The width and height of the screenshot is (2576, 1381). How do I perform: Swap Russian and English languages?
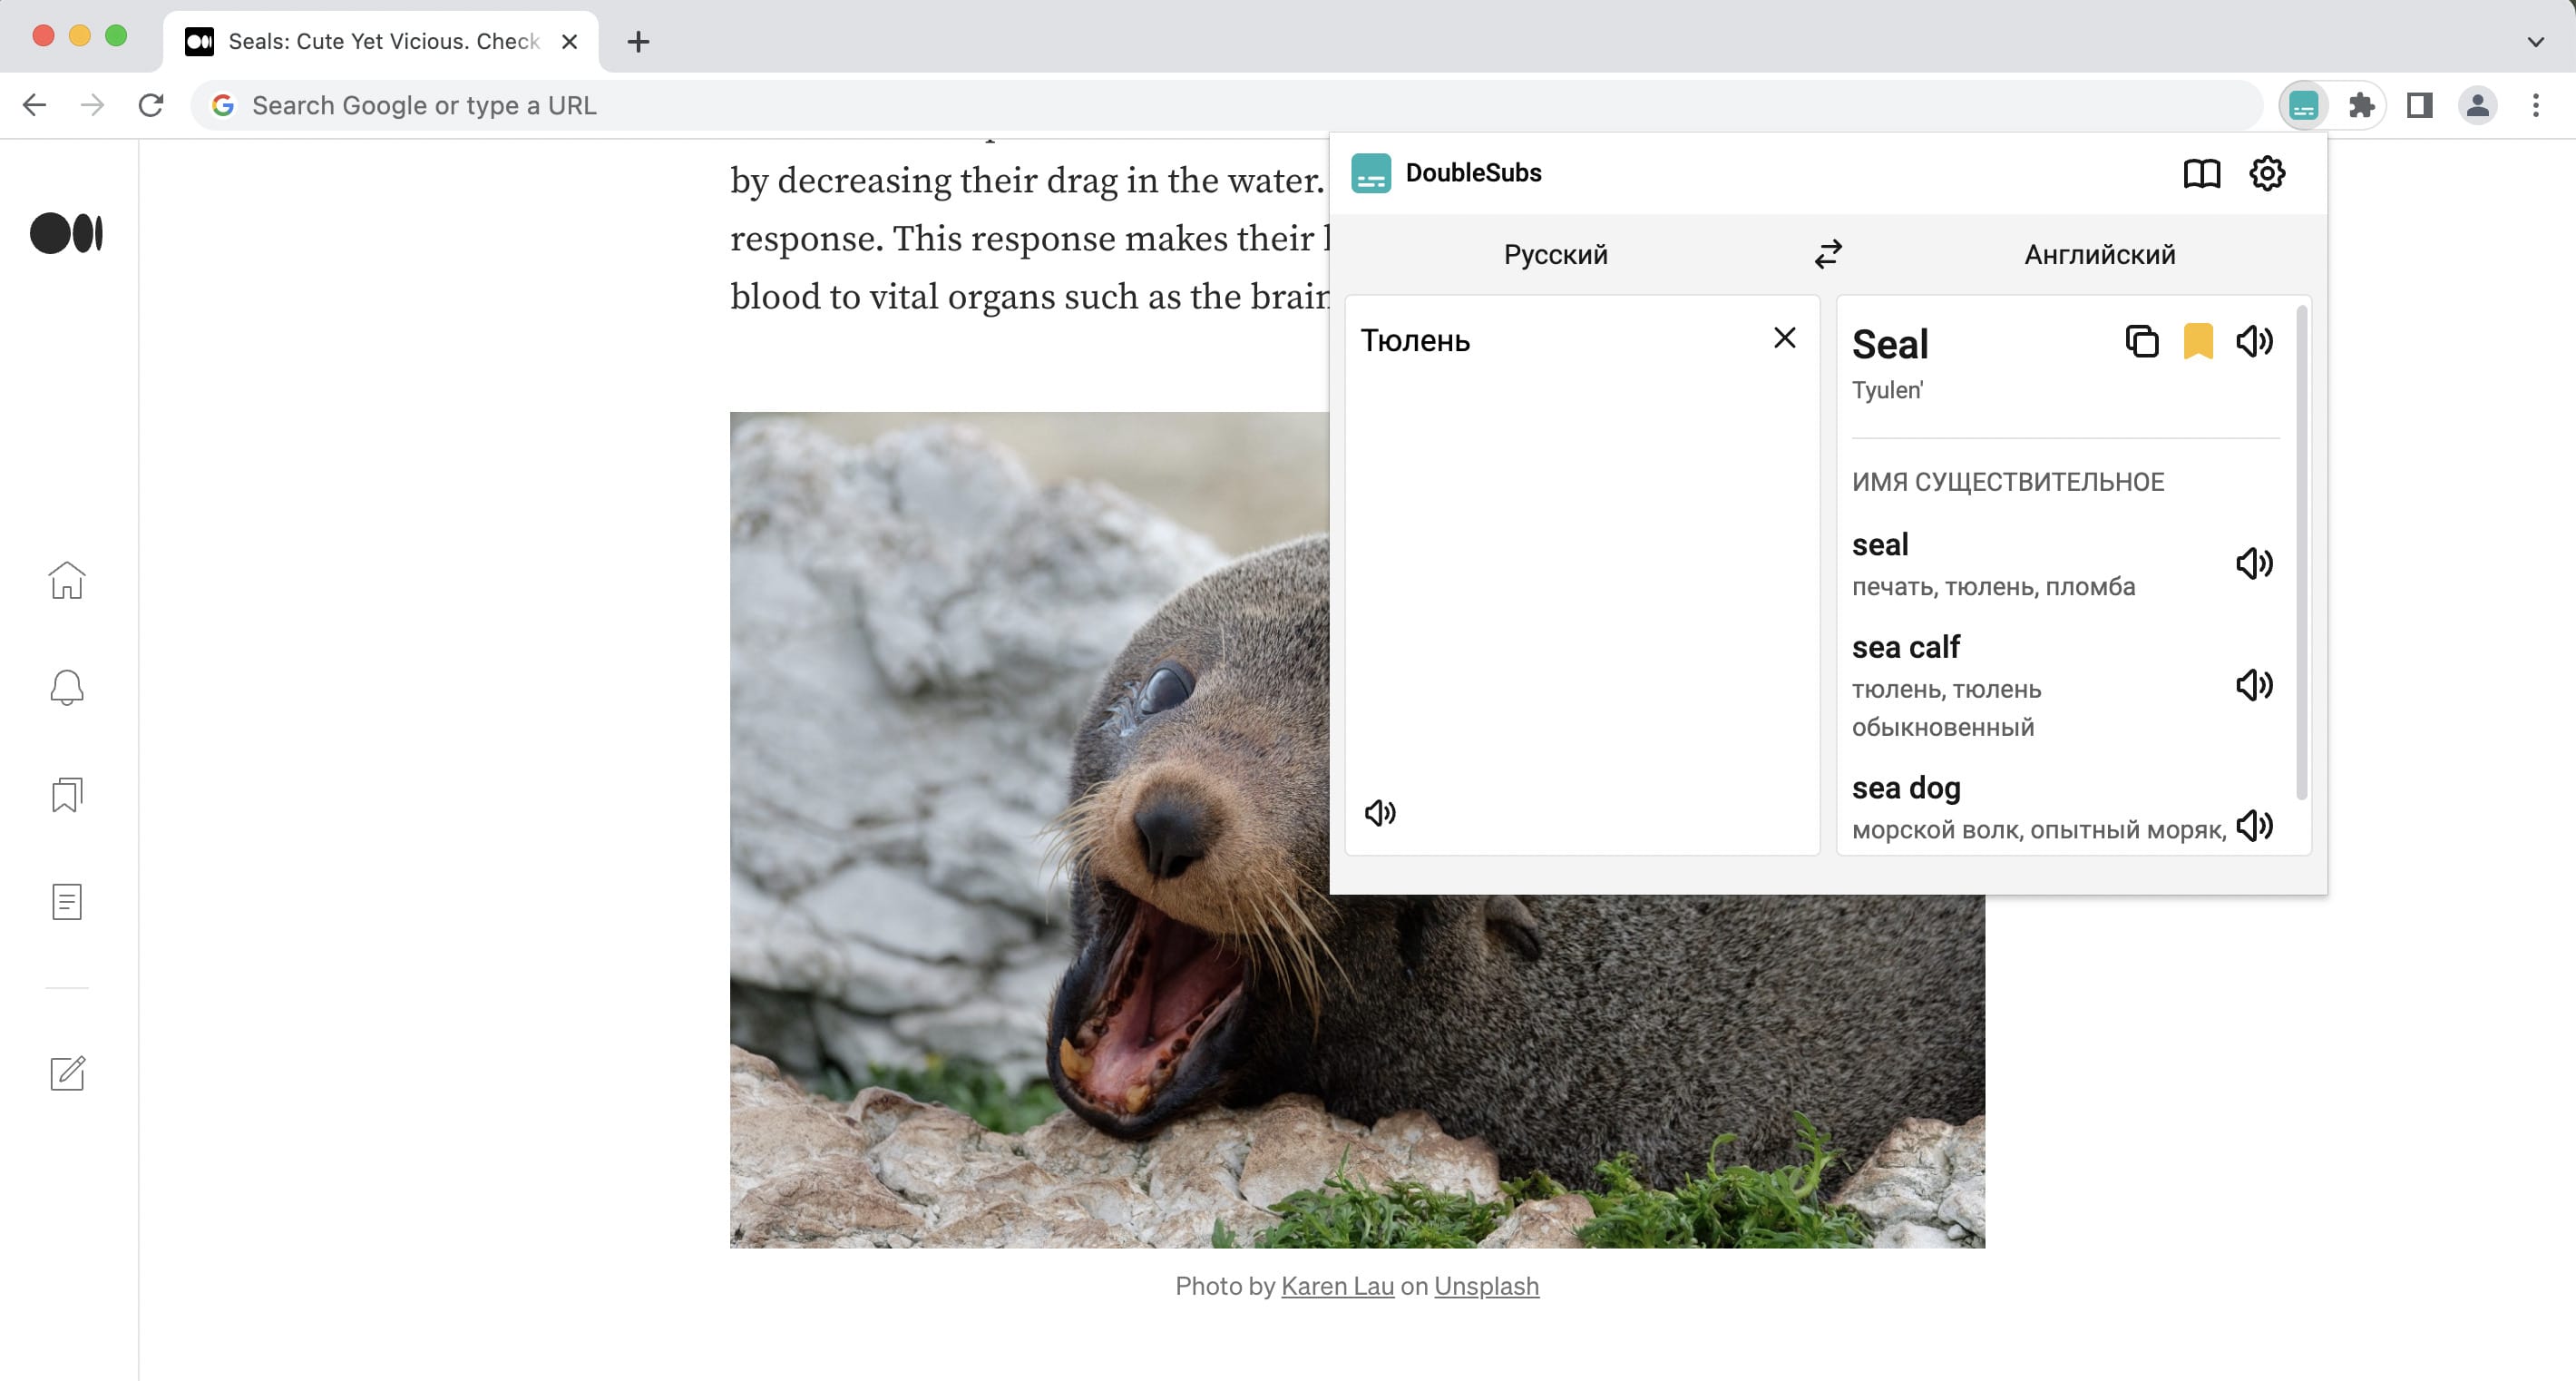click(1828, 254)
